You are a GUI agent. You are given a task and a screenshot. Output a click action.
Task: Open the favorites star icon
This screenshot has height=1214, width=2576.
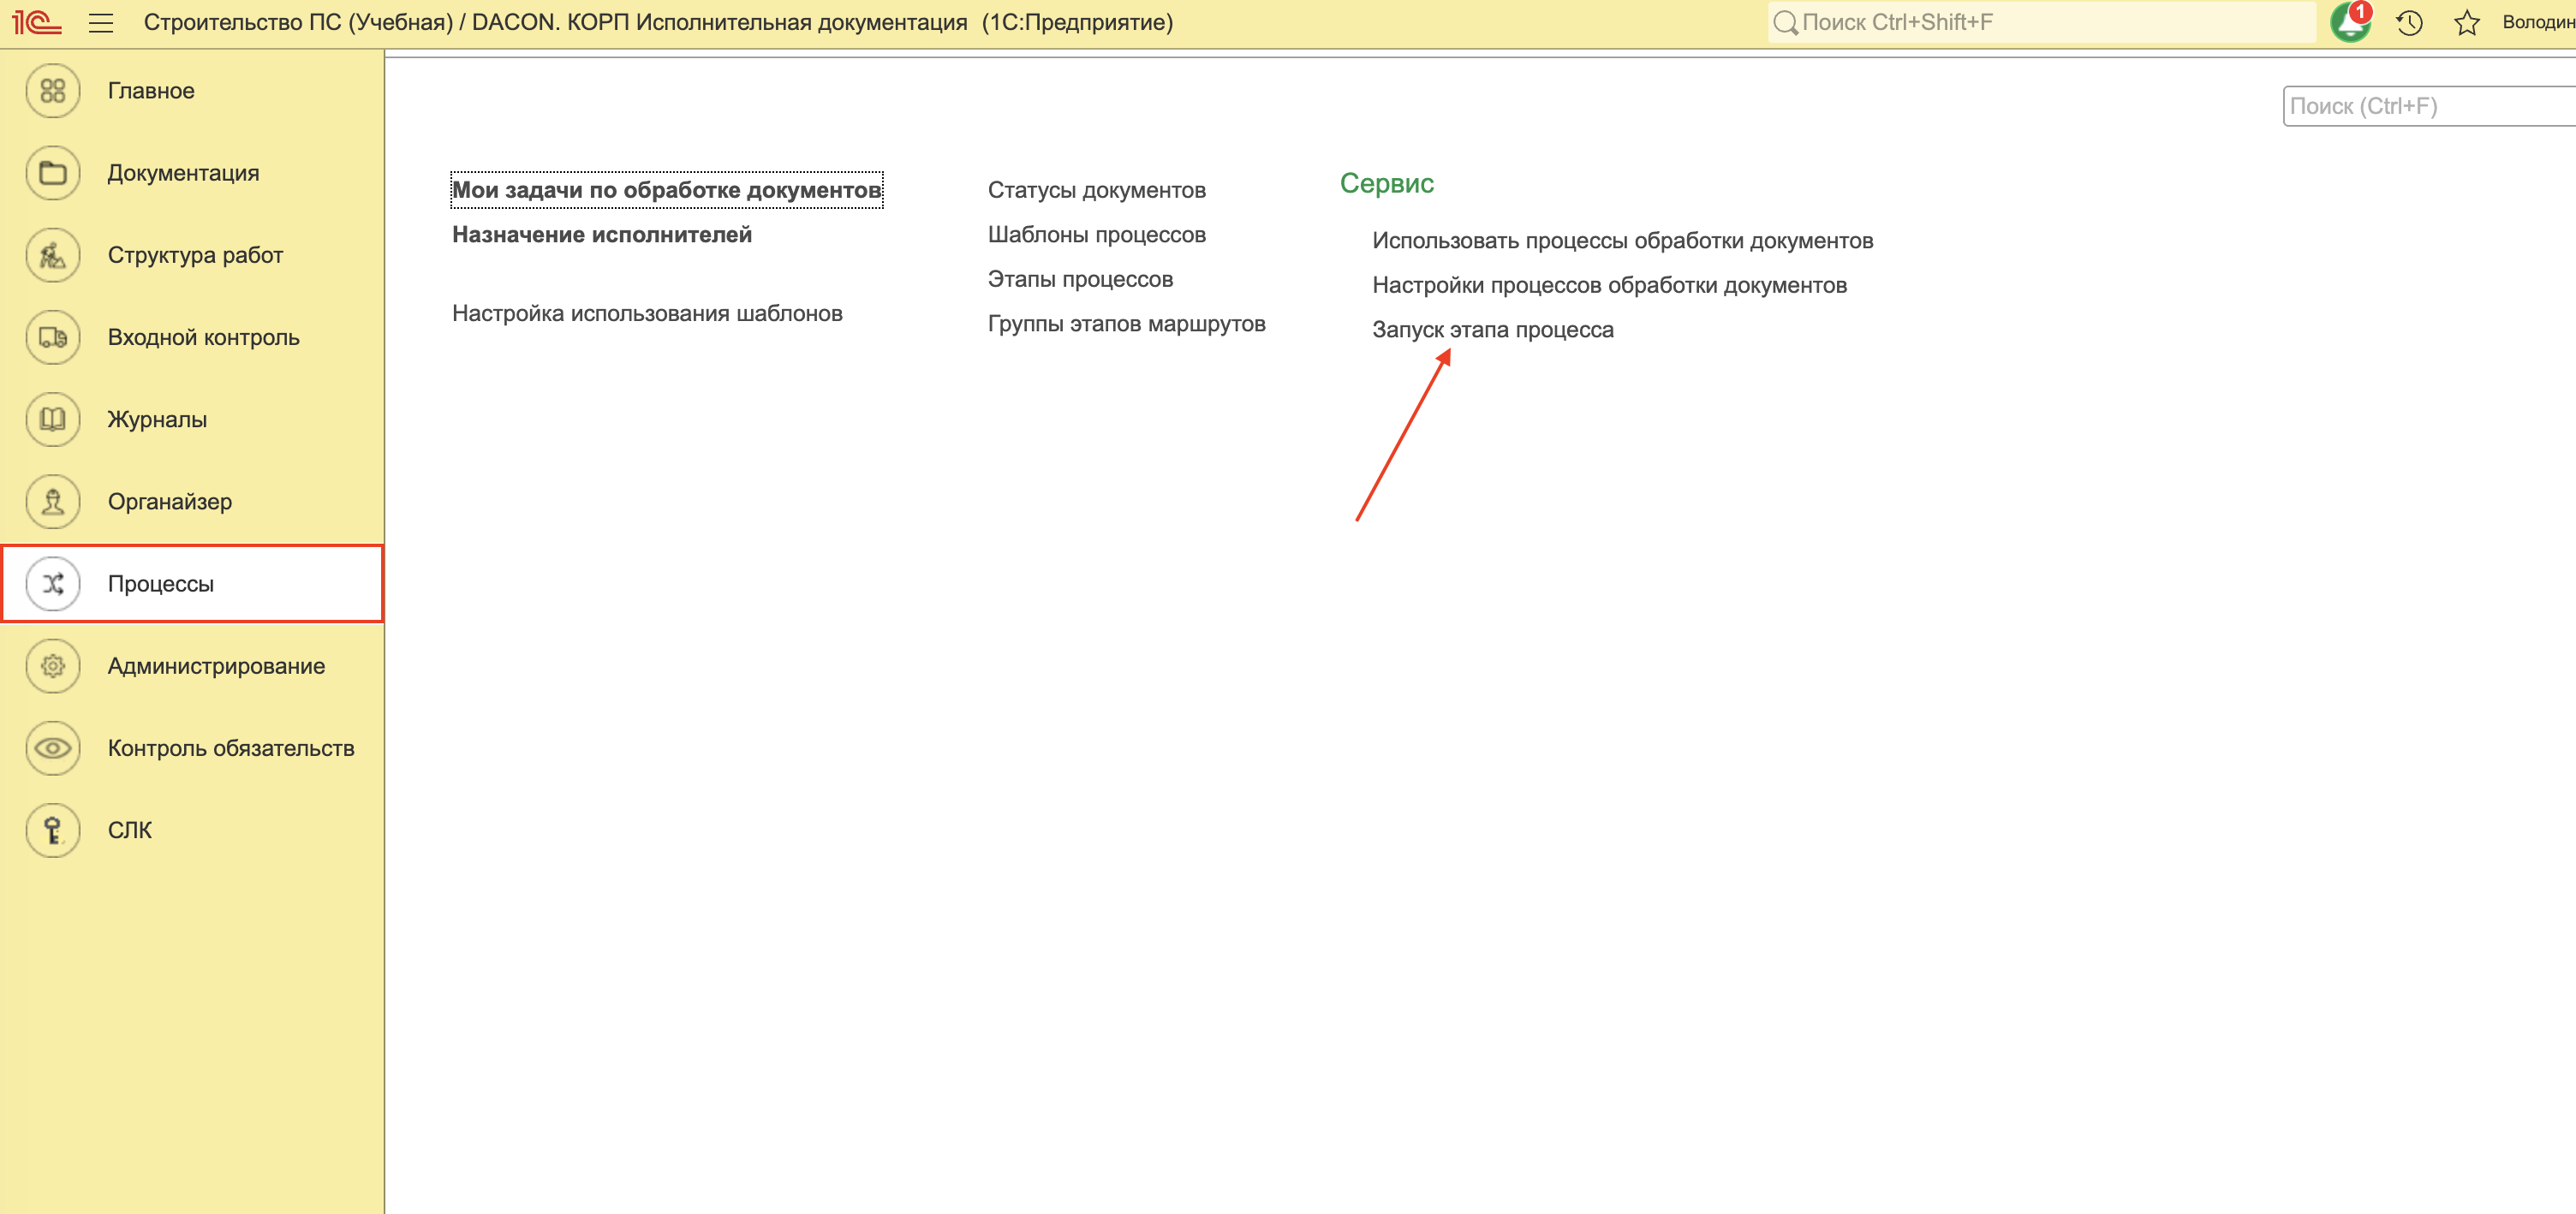coord(2466,22)
